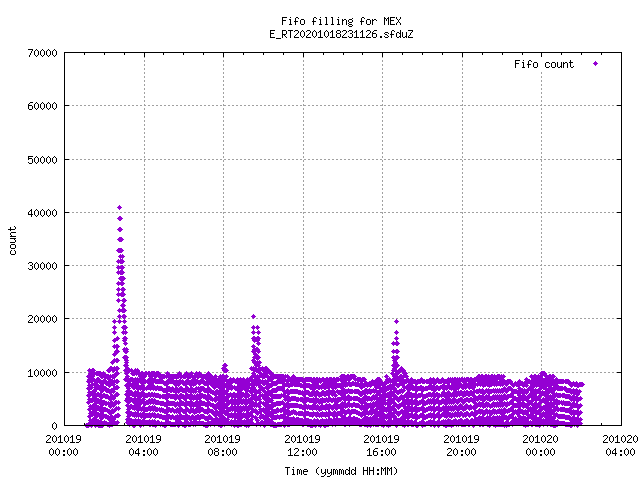640x480 pixels.
Task: Click the chart title 'Fifo filling for MEX'
Action: click(x=341, y=21)
